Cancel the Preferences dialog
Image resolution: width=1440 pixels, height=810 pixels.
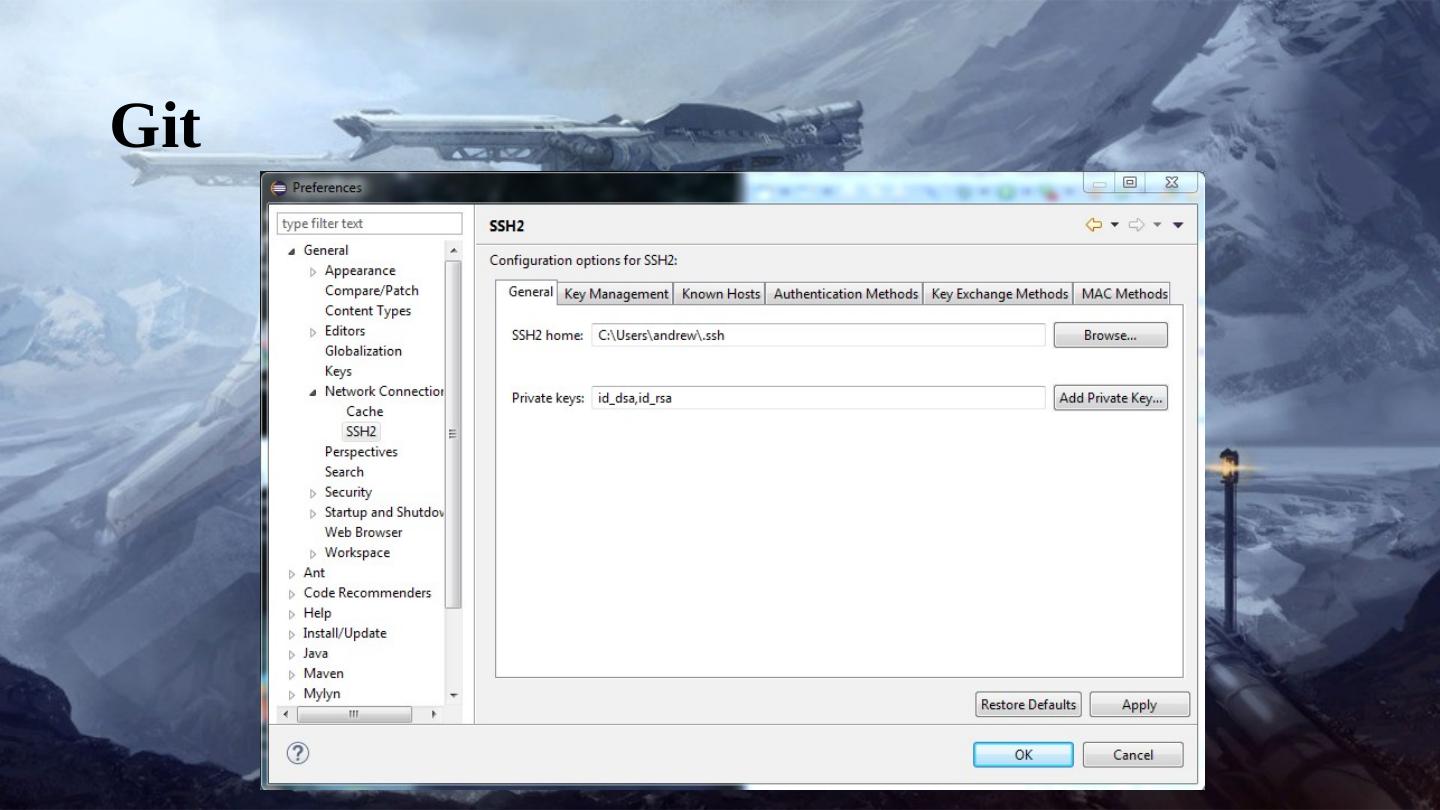pos(1133,755)
